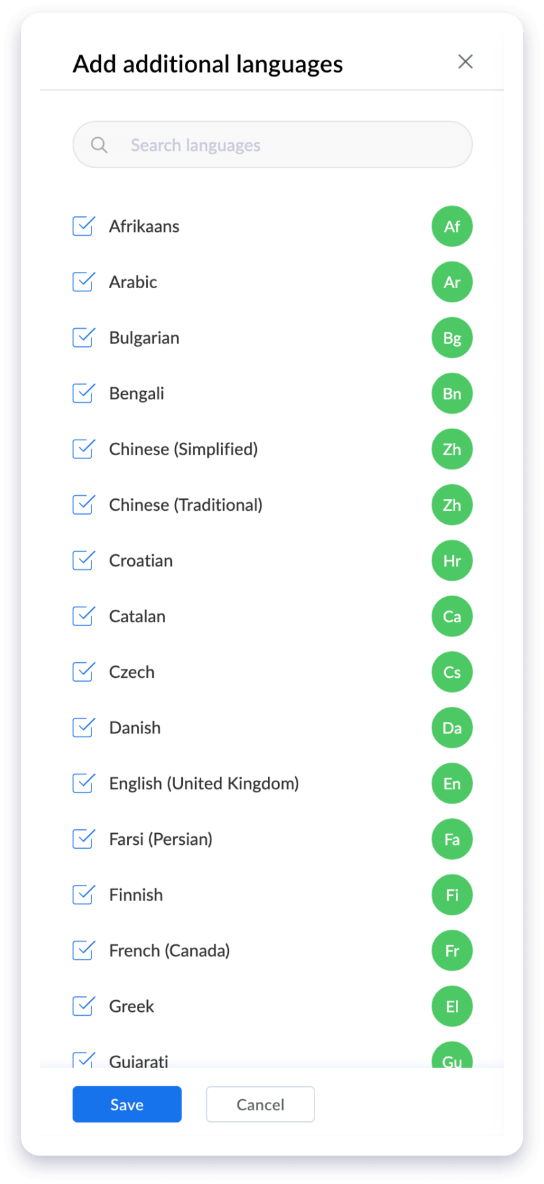Deselect the Danish checkbox

83,728
